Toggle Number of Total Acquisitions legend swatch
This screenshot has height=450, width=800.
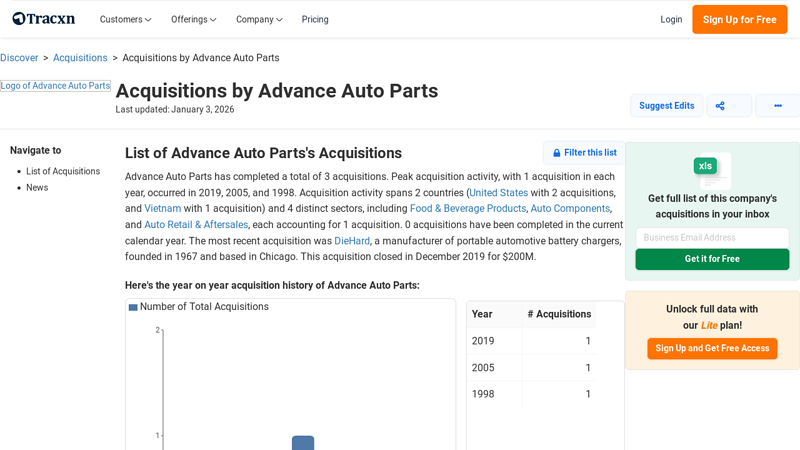pyautogui.click(x=133, y=307)
